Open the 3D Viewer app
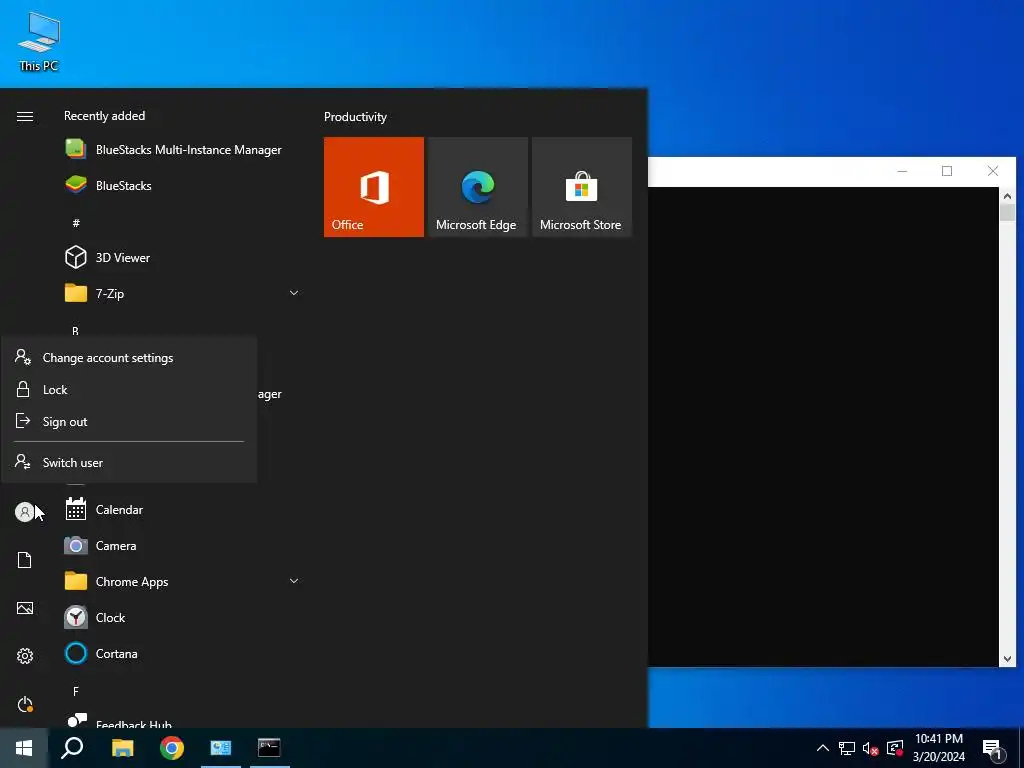Viewport: 1024px width, 768px height. coord(182,257)
